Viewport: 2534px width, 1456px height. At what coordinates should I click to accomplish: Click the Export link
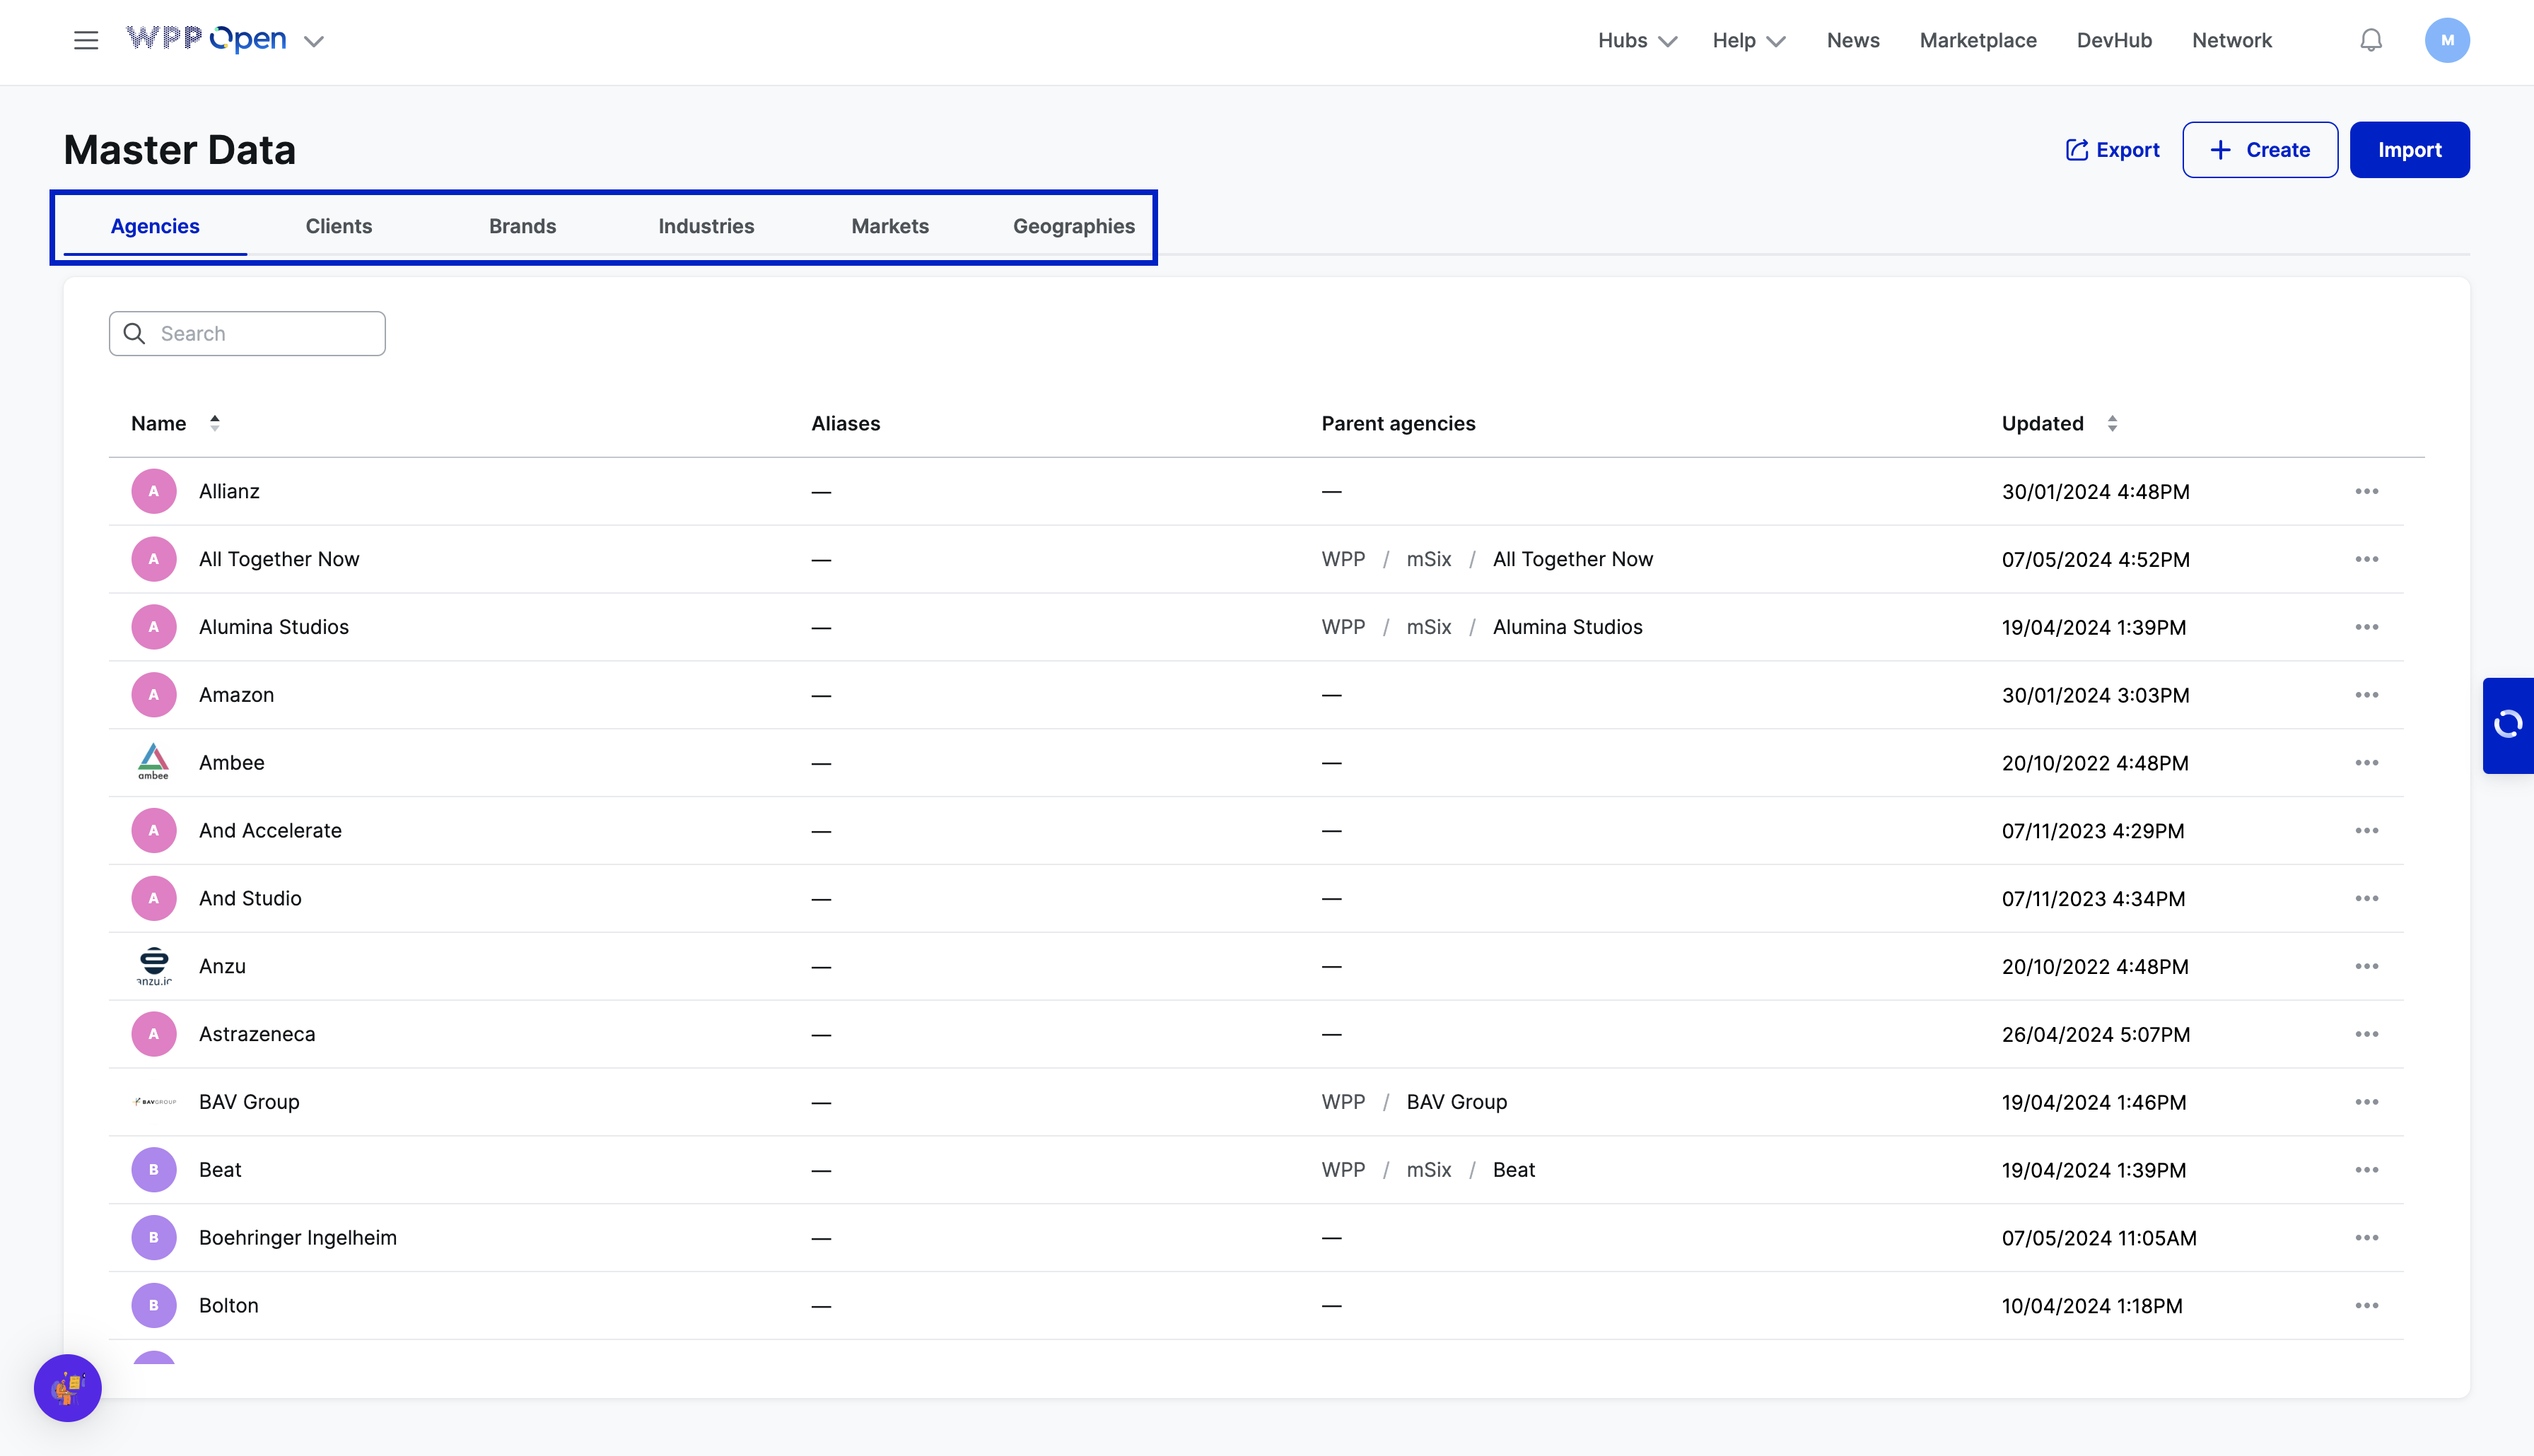point(2112,150)
